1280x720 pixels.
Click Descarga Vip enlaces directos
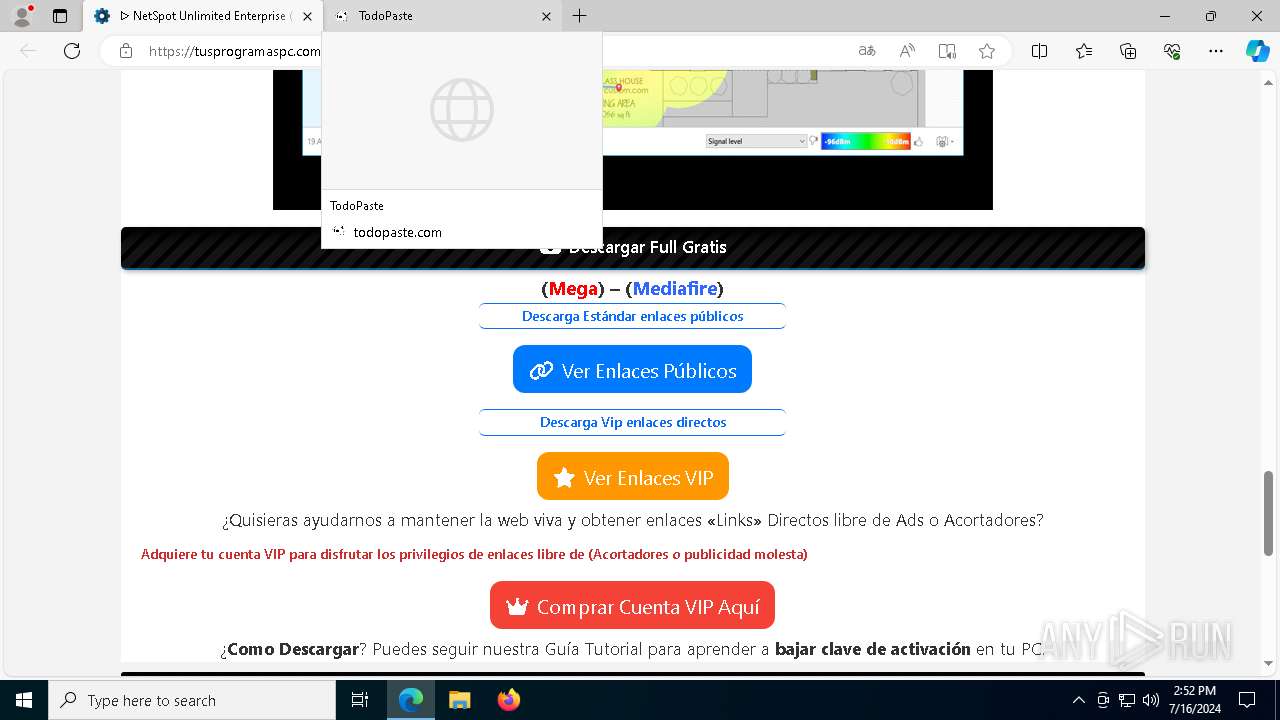tap(632, 422)
